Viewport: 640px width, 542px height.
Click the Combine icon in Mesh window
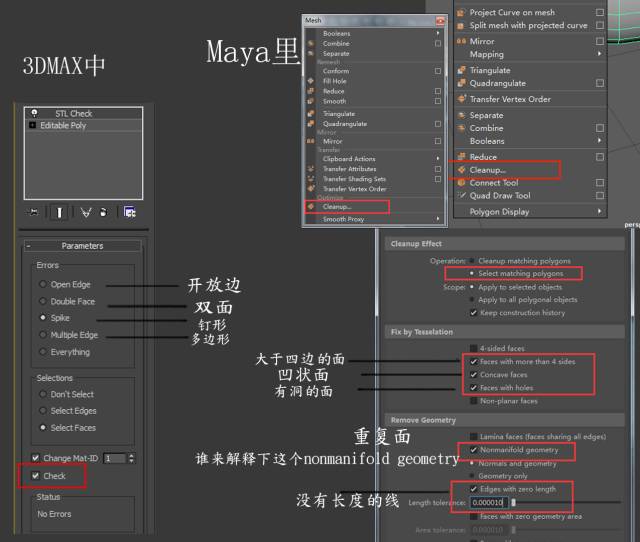[x=311, y=43]
